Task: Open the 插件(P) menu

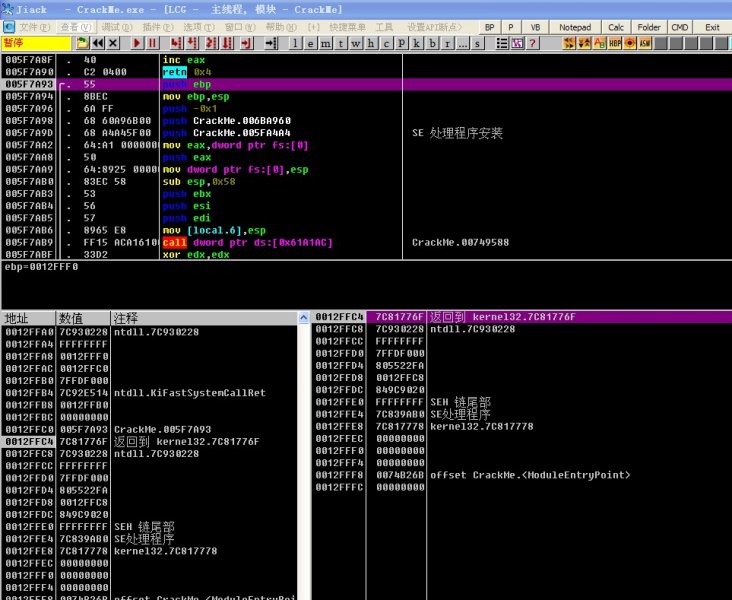Action: (x=158, y=27)
